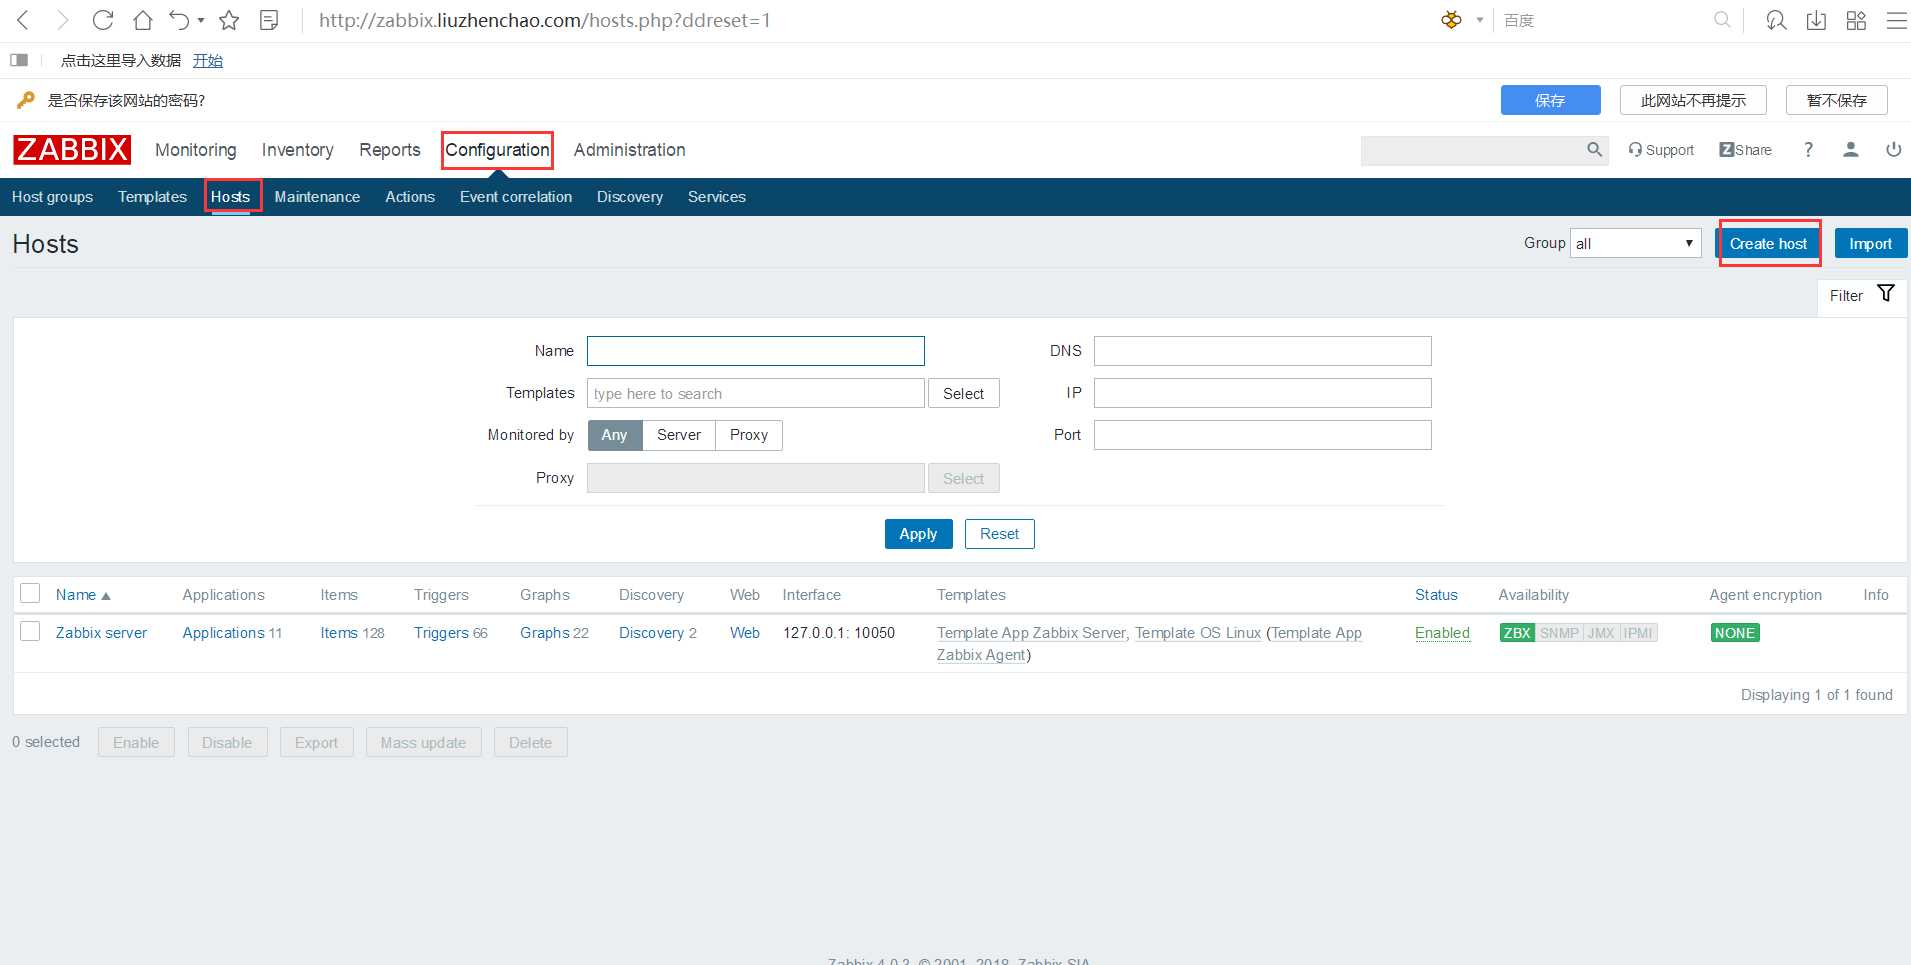Image resolution: width=1911 pixels, height=965 pixels.
Task: Click the ZABBIX logo
Action: [x=72, y=149]
